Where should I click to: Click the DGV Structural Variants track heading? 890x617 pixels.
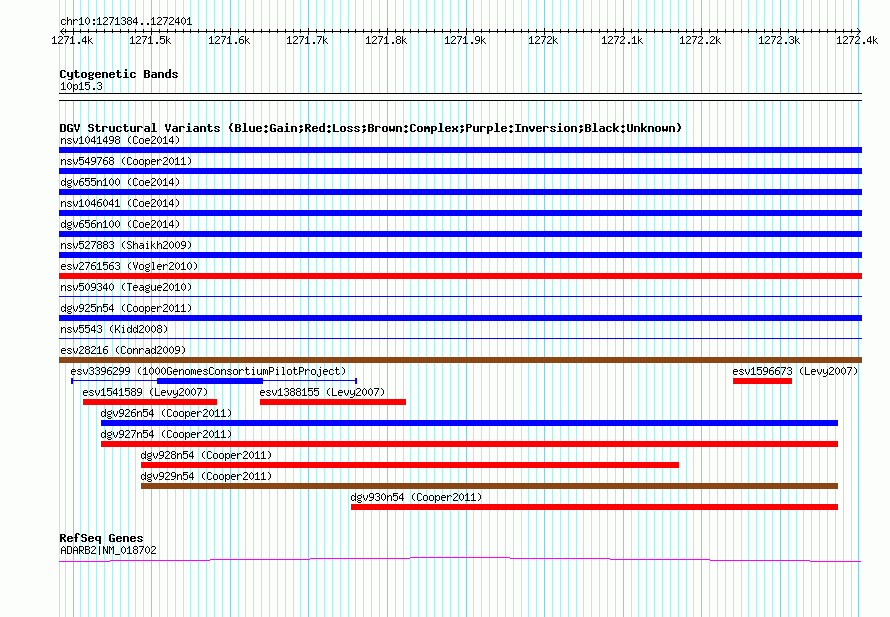tap(371, 128)
